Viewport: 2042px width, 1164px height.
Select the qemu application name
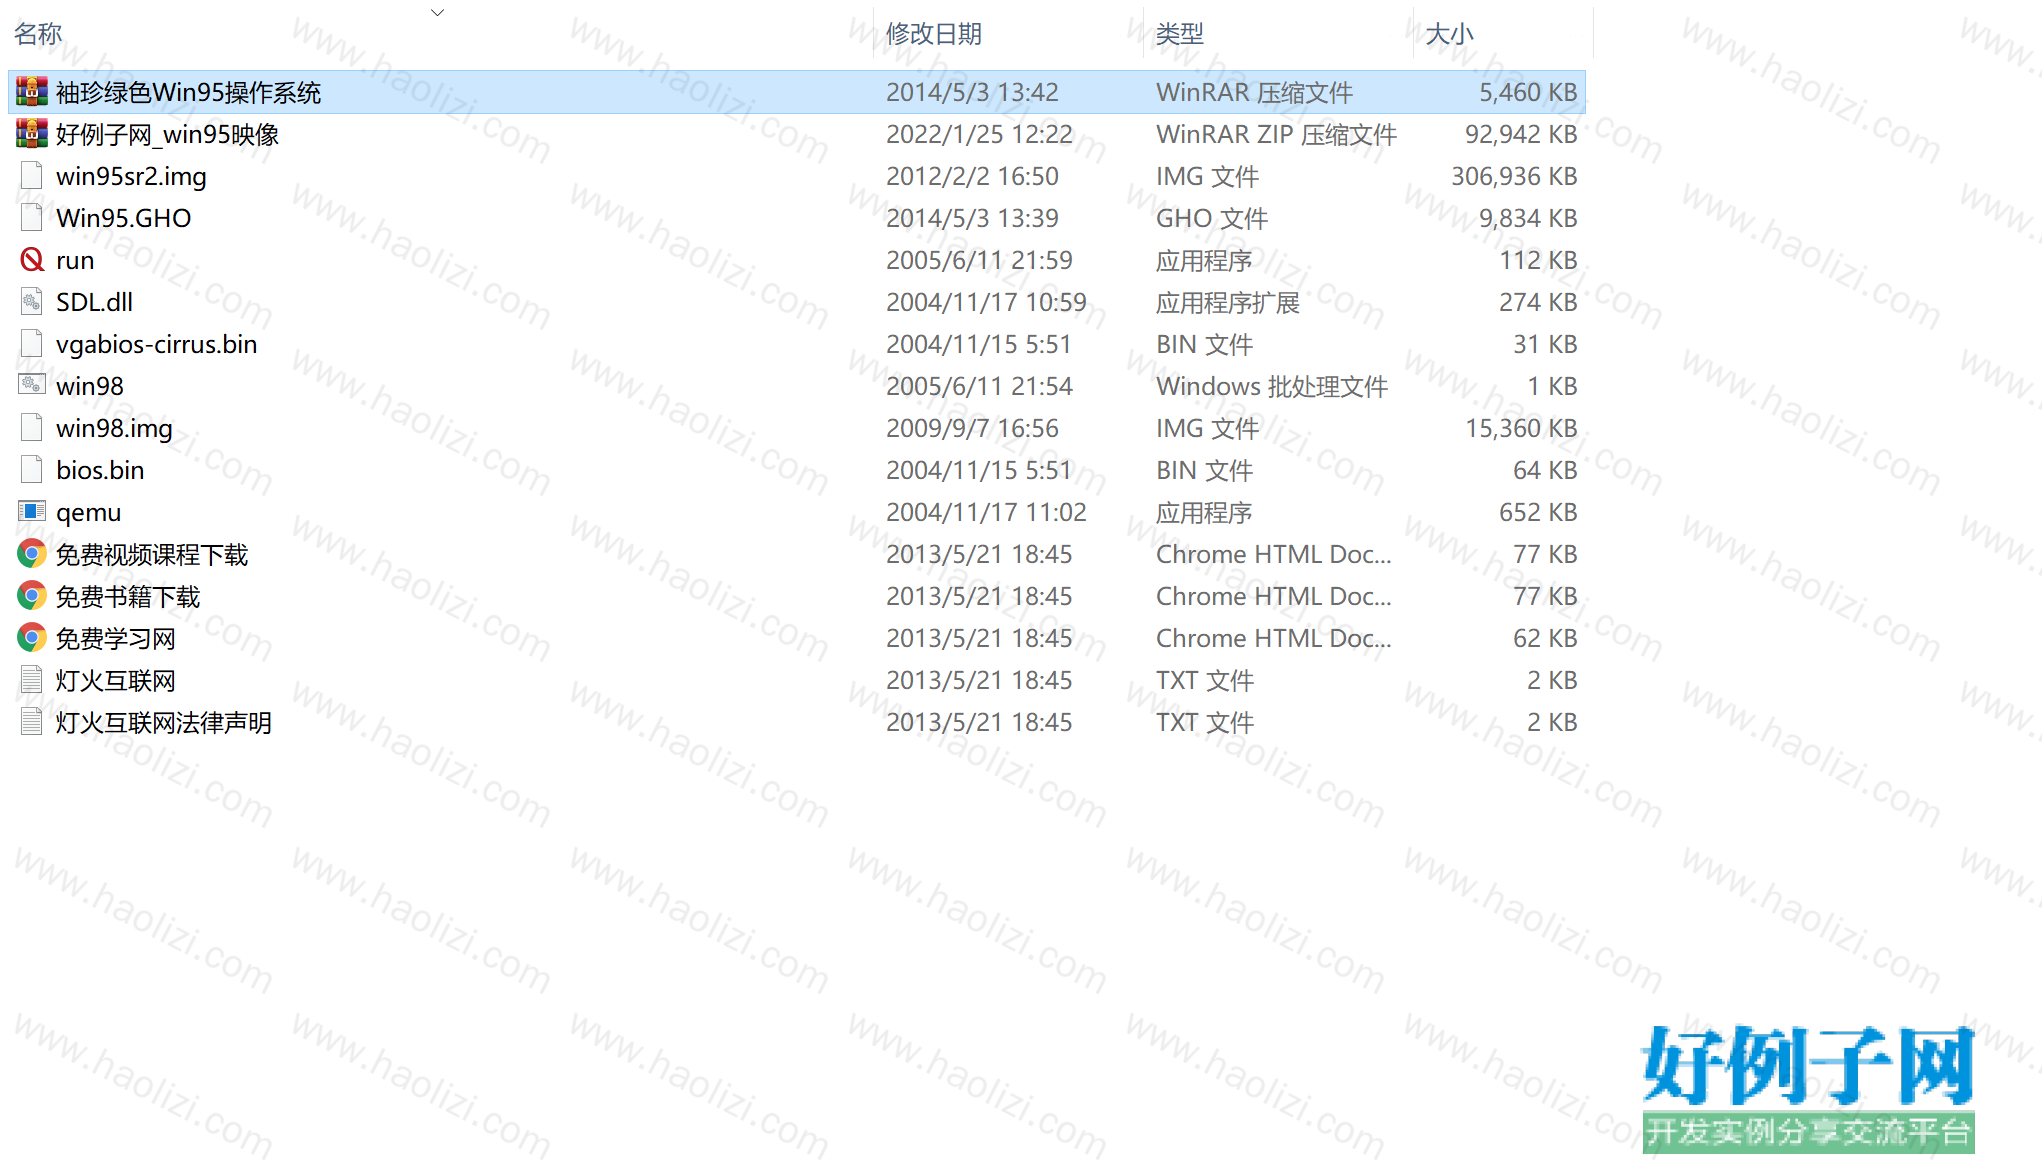click(88, 513)
